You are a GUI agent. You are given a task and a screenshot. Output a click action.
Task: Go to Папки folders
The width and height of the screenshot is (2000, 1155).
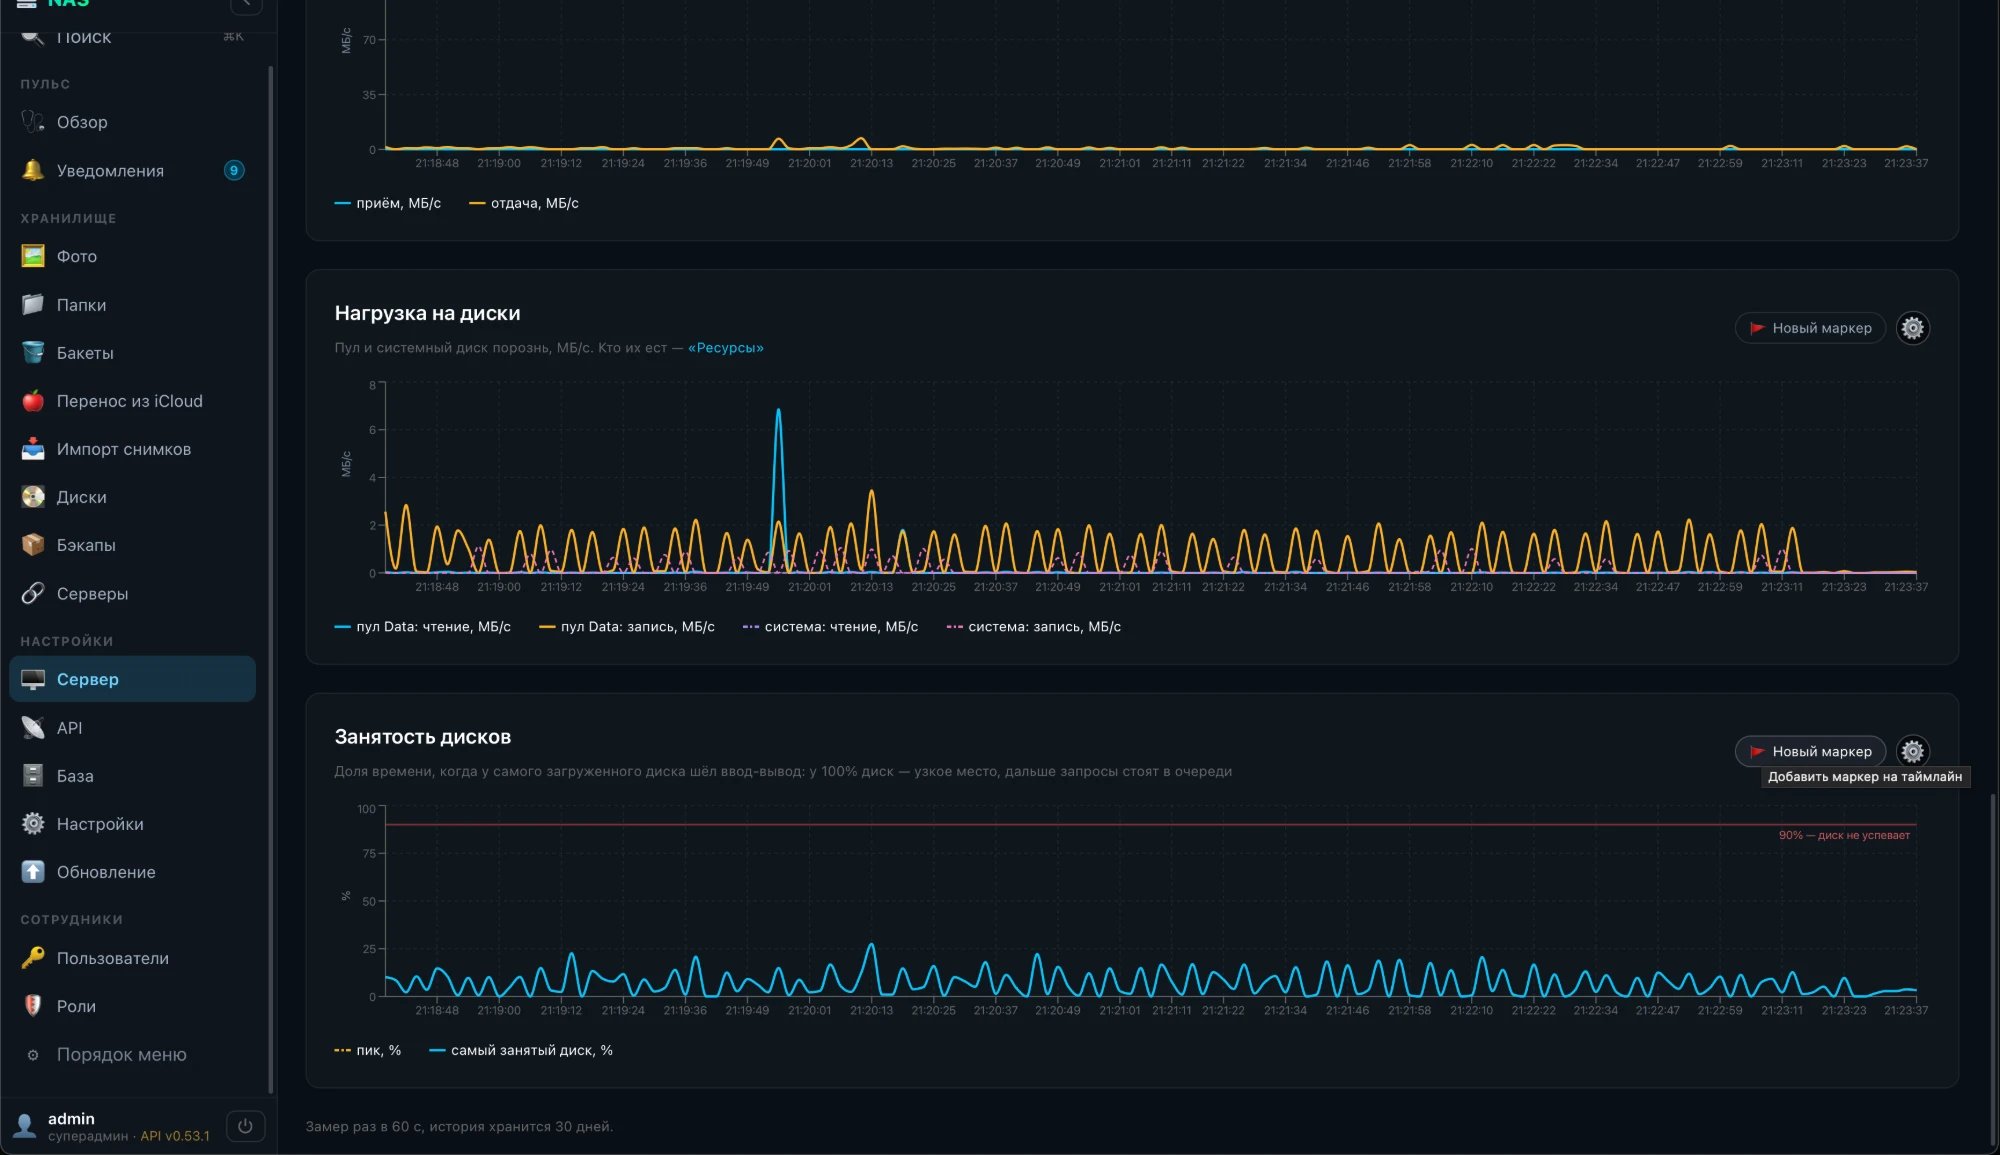click(x=132, y=305)
